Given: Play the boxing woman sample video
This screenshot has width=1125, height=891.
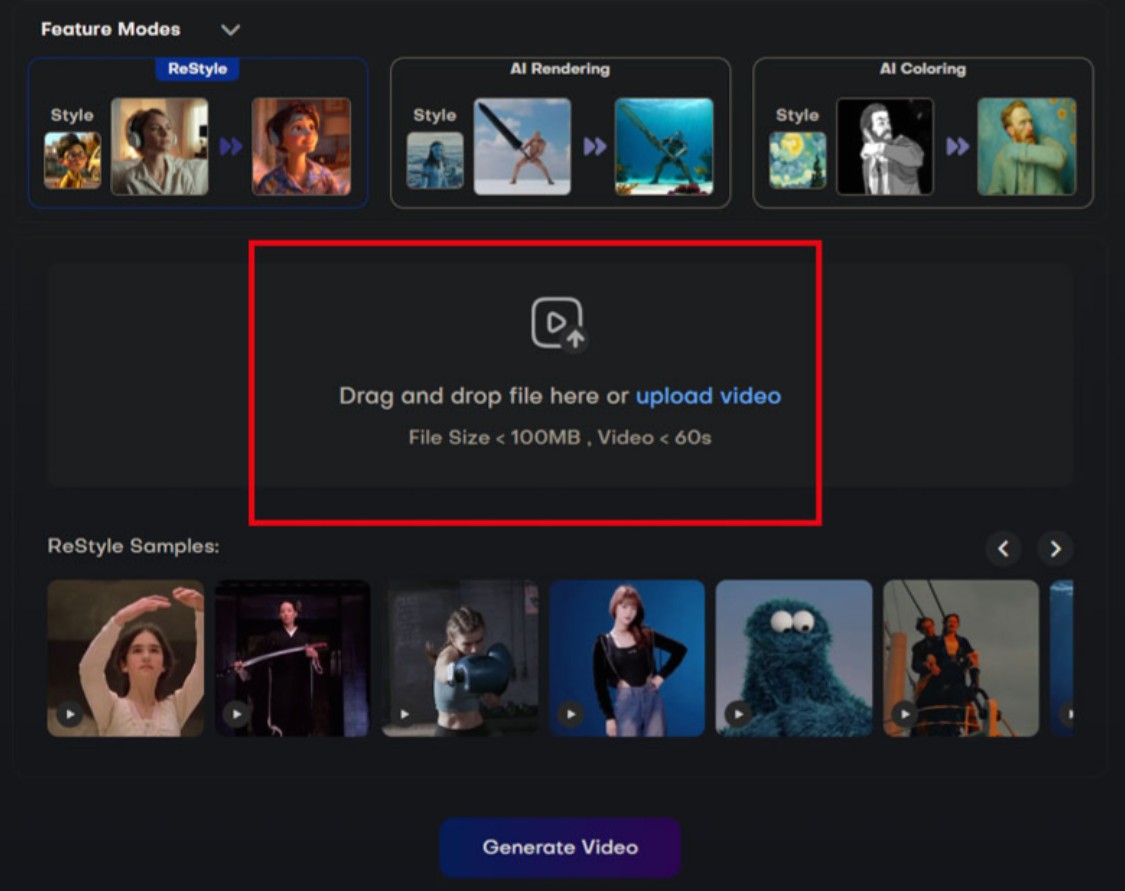Looking at the screenshot, I should pyautogui.click(x=403, y=714).
